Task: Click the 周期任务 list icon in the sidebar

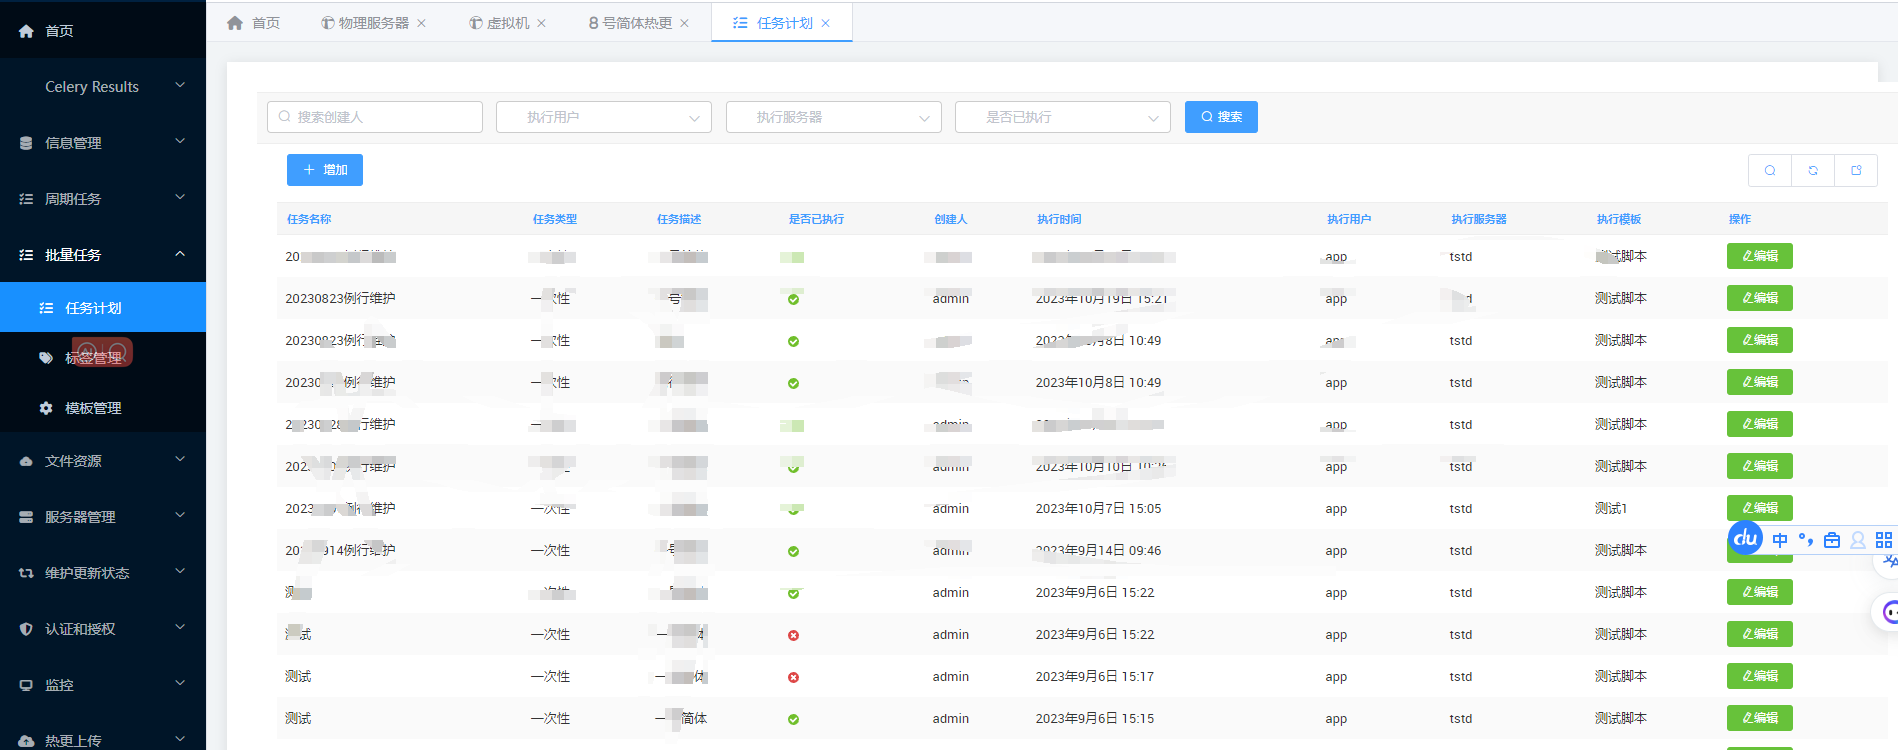Action: point(26,199)
